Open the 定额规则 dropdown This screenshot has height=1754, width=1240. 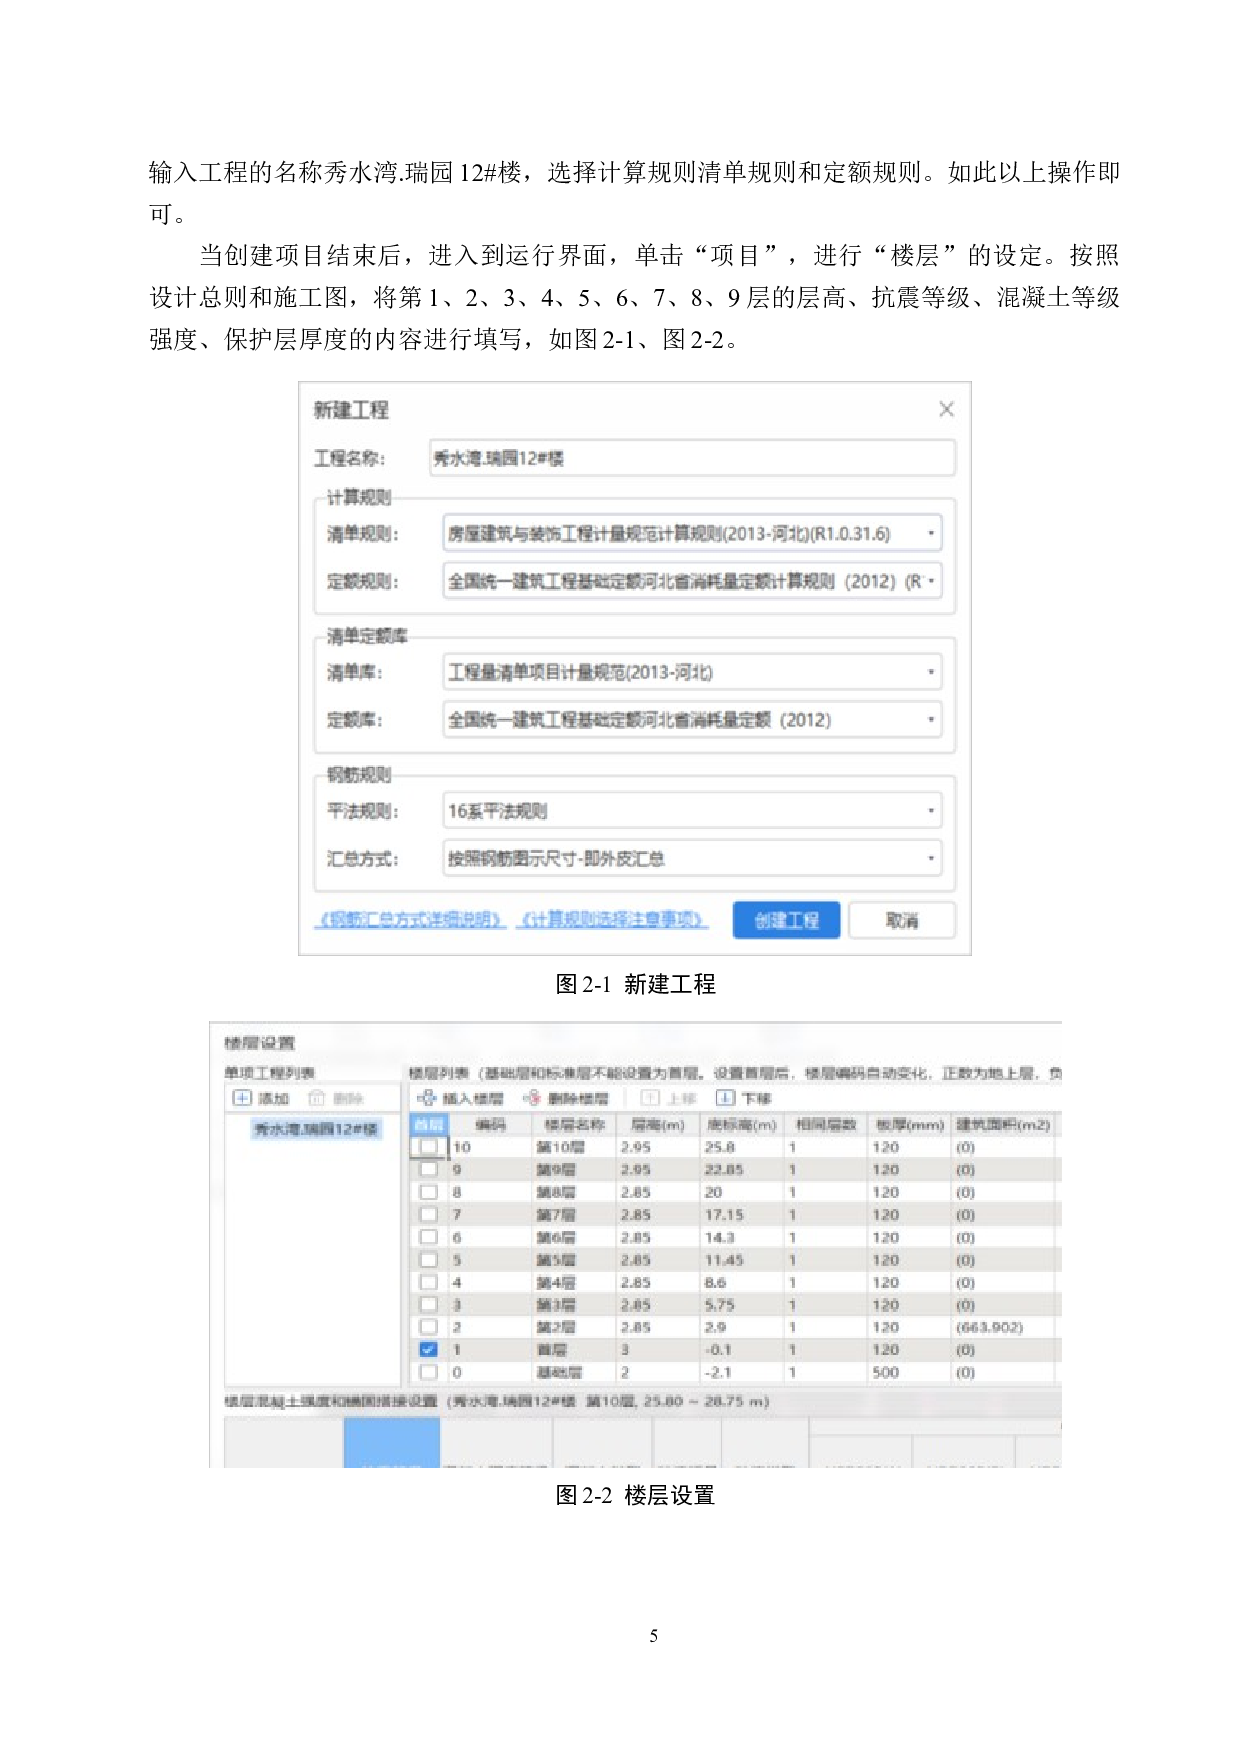[692, 581]
